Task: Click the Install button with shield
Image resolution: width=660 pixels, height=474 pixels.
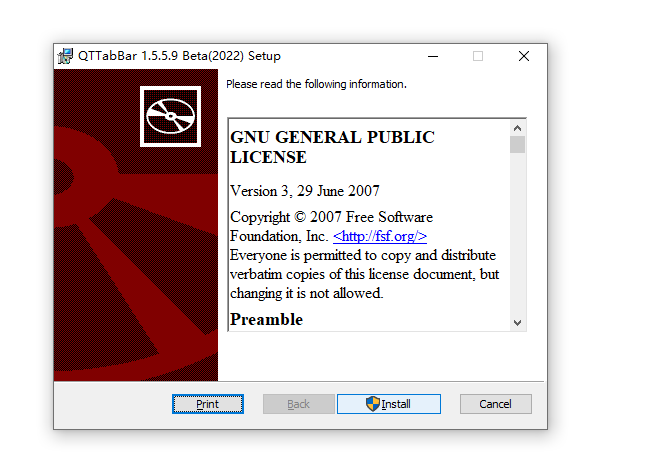Action: tap(389, 404)
